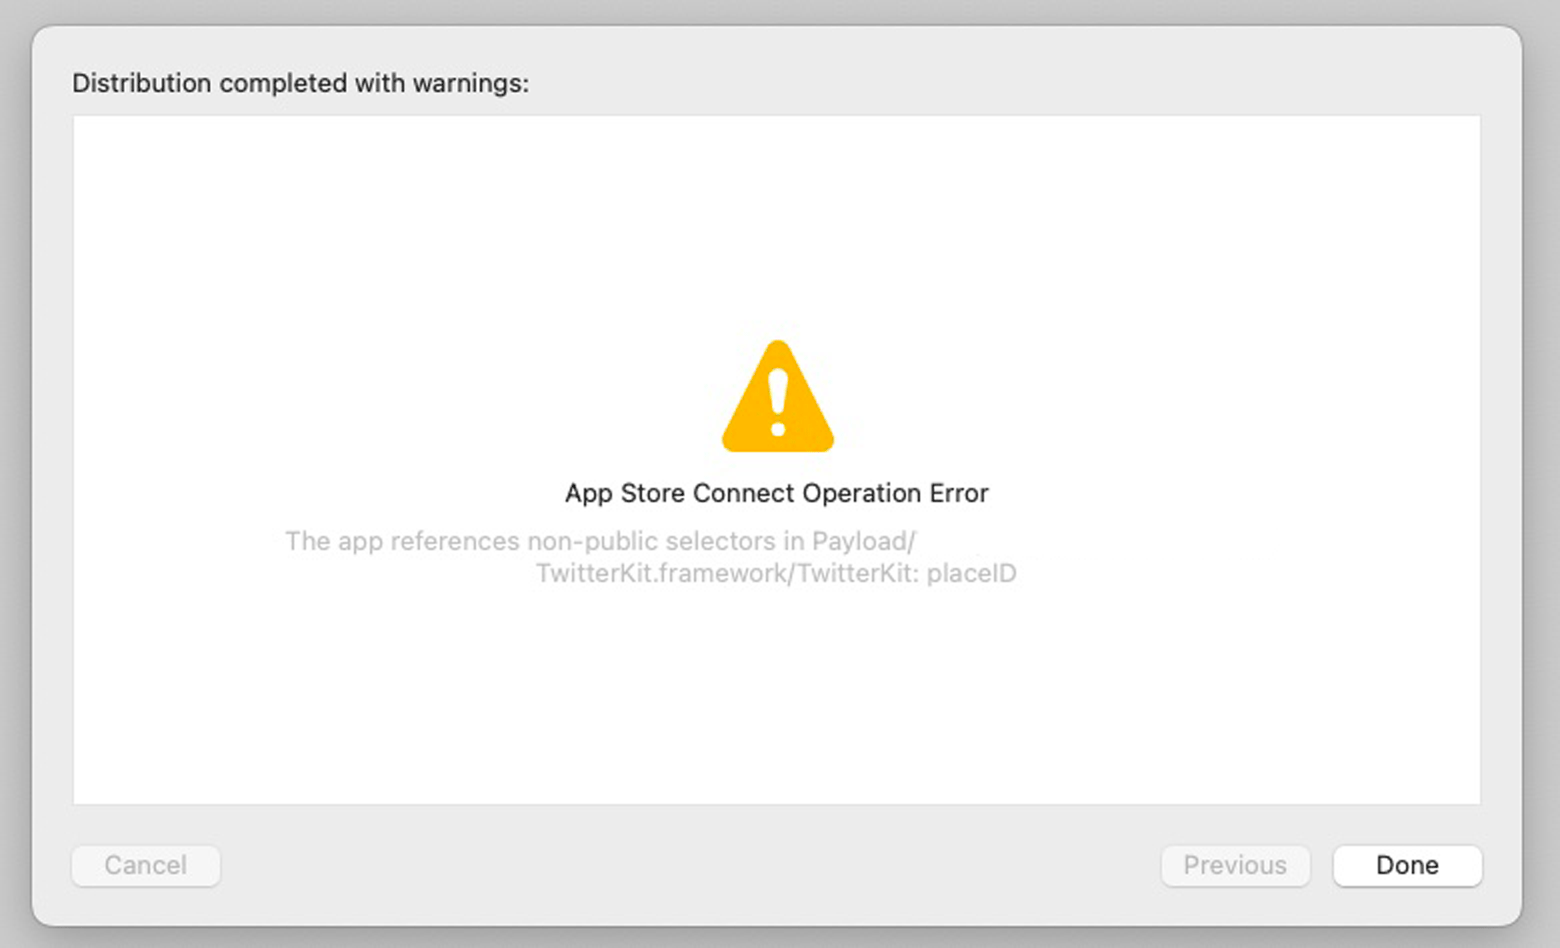Click the word Connect in the heading

coord(743,493)
